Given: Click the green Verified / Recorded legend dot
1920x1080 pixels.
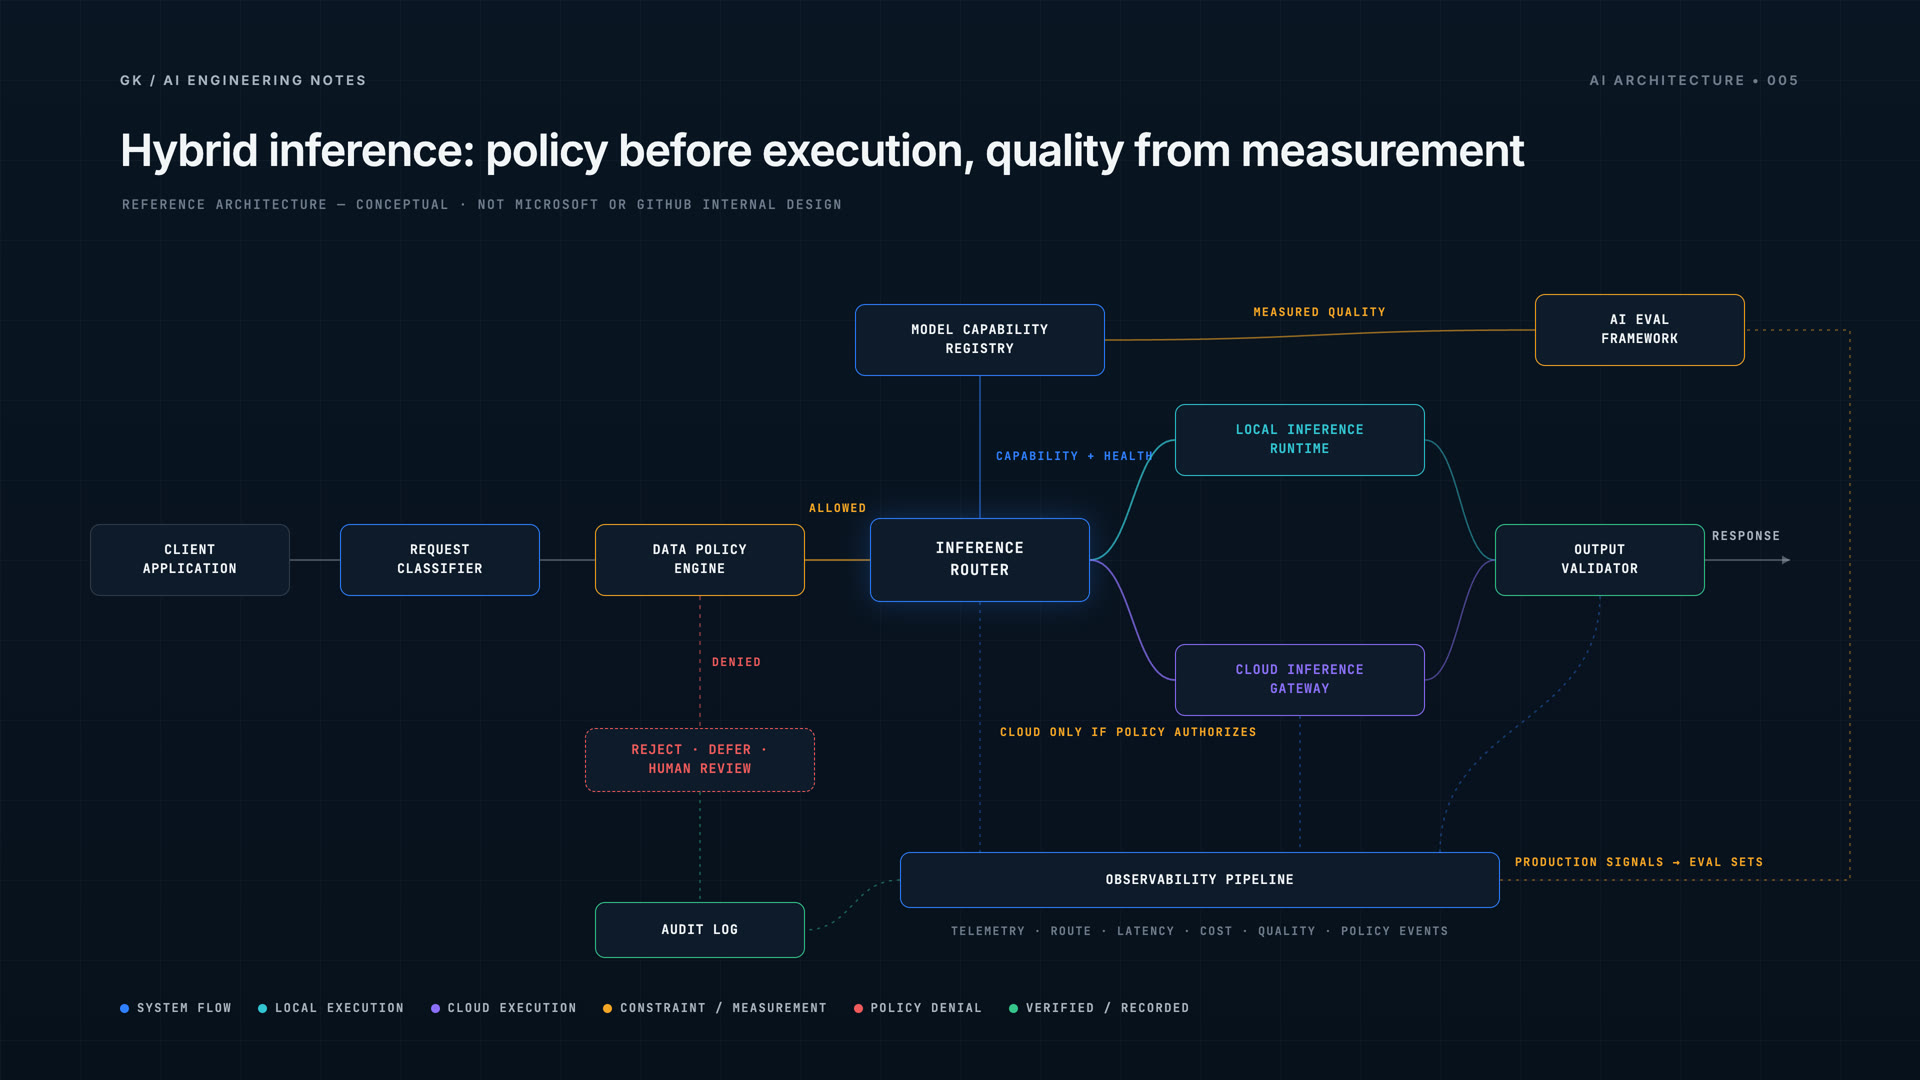Looking at the screenshot, I should pyautogui.click(x=1013, y=1008).
